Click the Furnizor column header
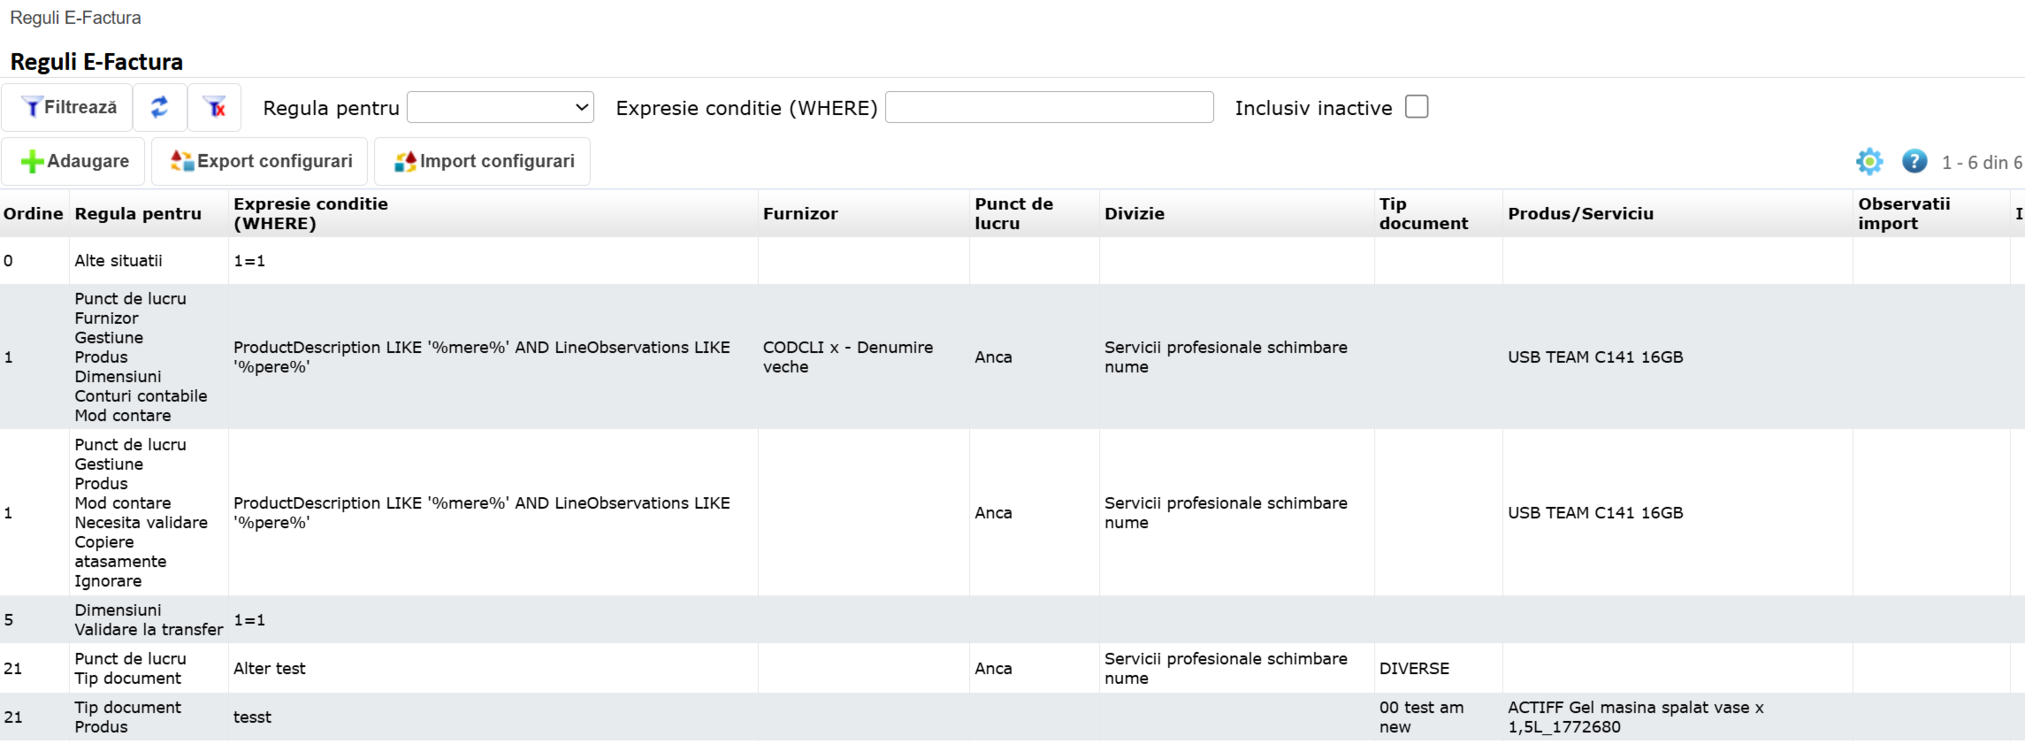 pos(800,214)
